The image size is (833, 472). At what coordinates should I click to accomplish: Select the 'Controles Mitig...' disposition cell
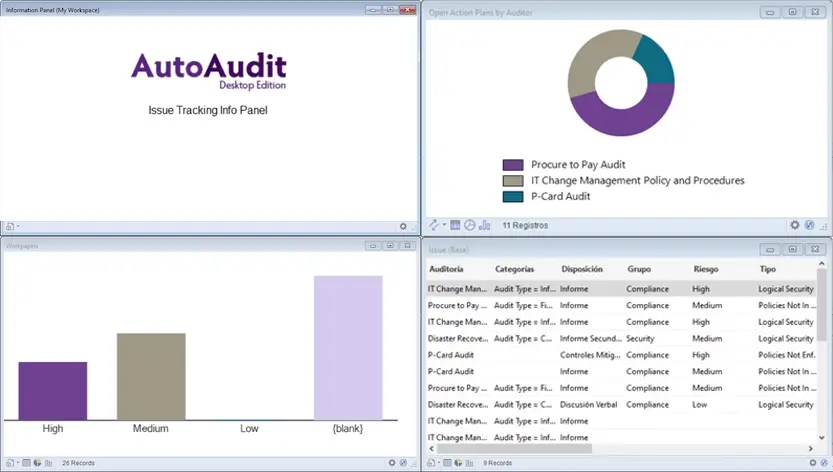(590, 355)
